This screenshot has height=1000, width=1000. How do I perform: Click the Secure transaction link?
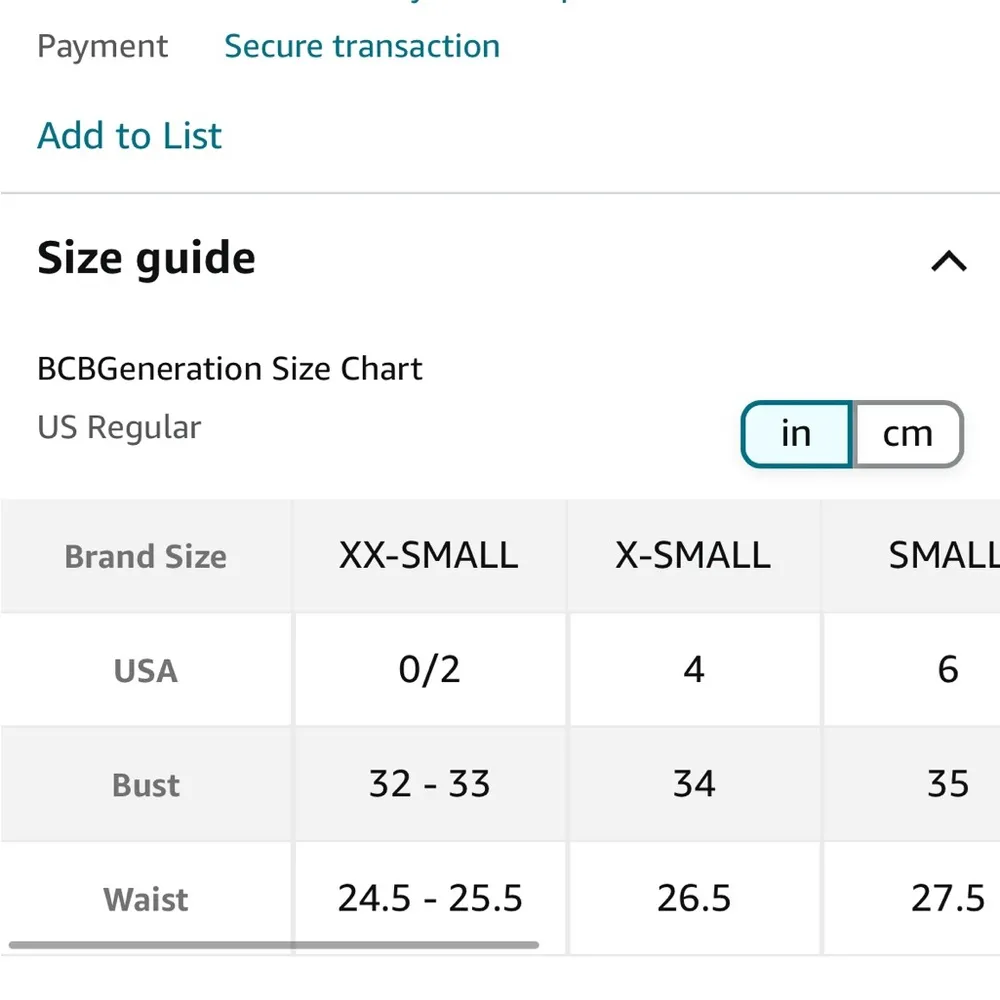(361, 46)
